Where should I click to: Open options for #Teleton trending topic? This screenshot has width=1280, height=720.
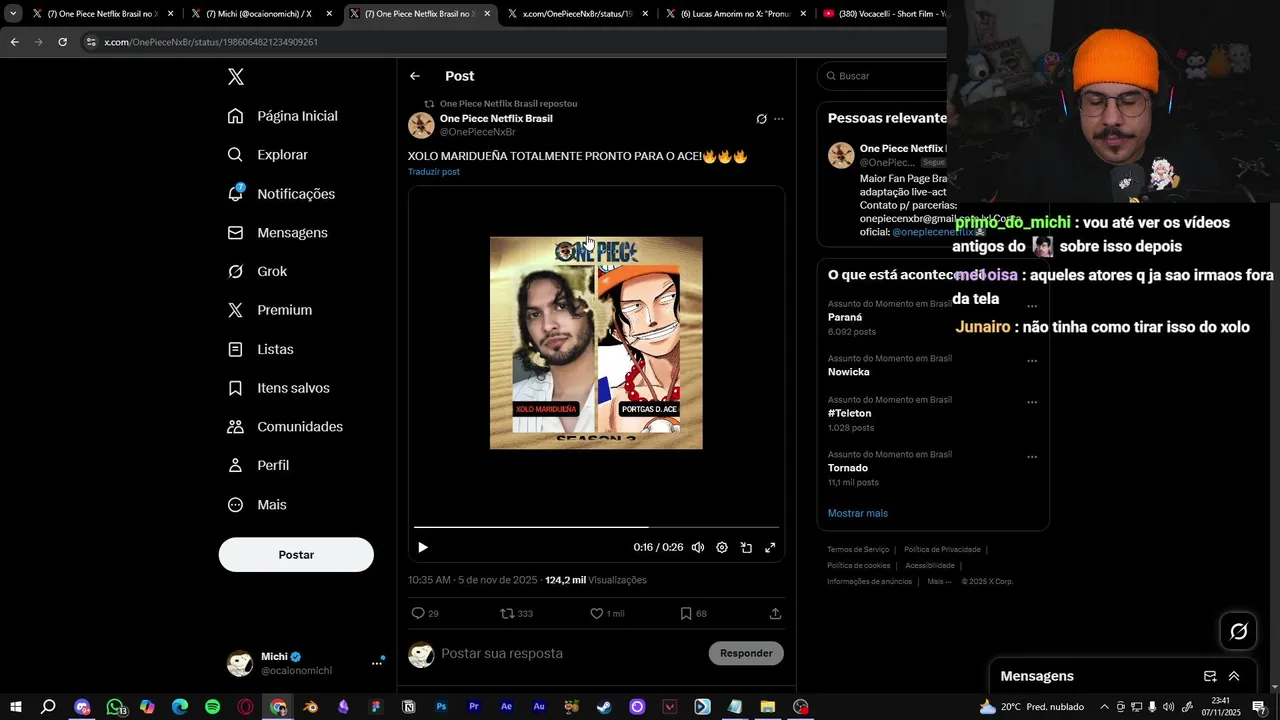pyautogui.click(x=1032, y=403)
